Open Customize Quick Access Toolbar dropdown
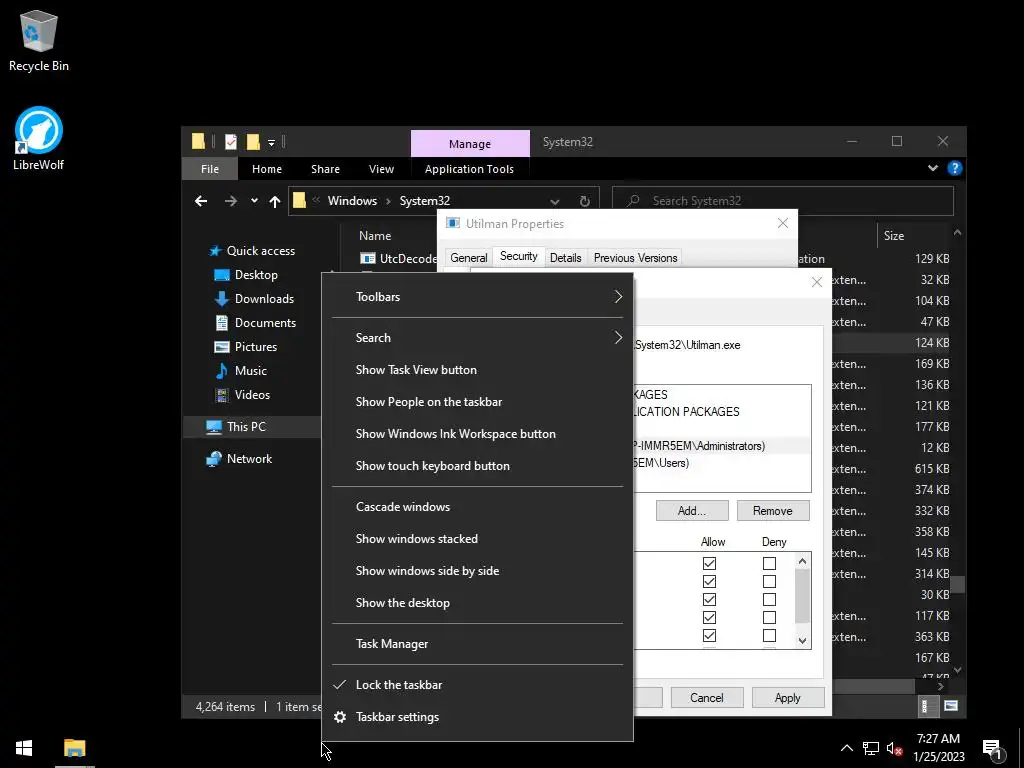 [x=271, y=142]
